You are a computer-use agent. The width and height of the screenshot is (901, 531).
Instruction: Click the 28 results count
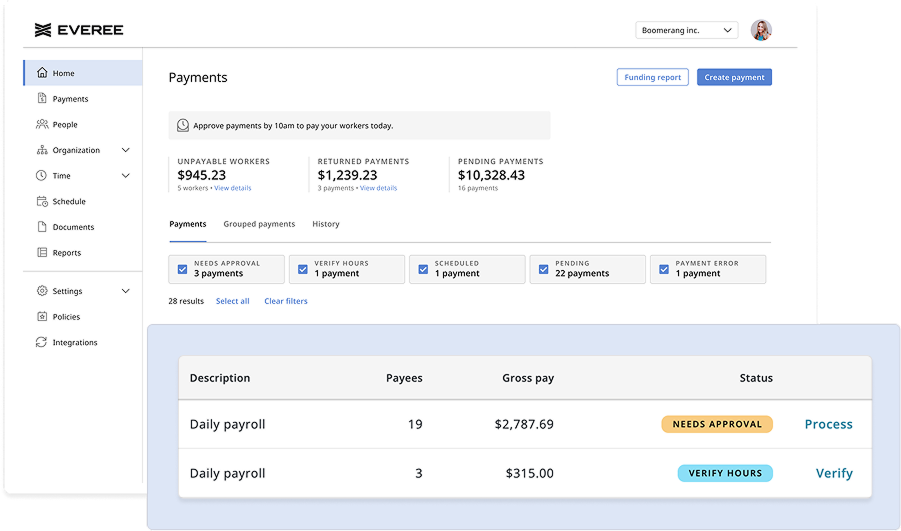pos(186,301)
